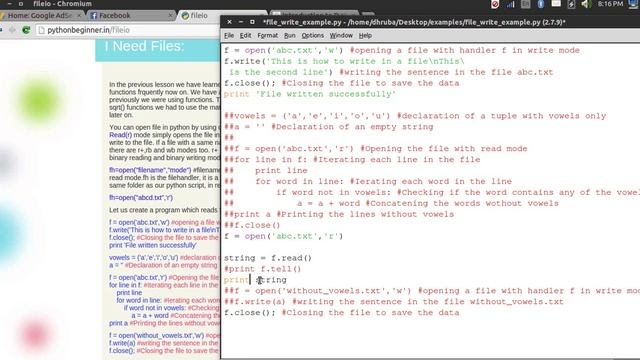Click 'print 'File written successfully'' on webpage
The height and width of the screenshot is (360, 640).
click(153, 245)
